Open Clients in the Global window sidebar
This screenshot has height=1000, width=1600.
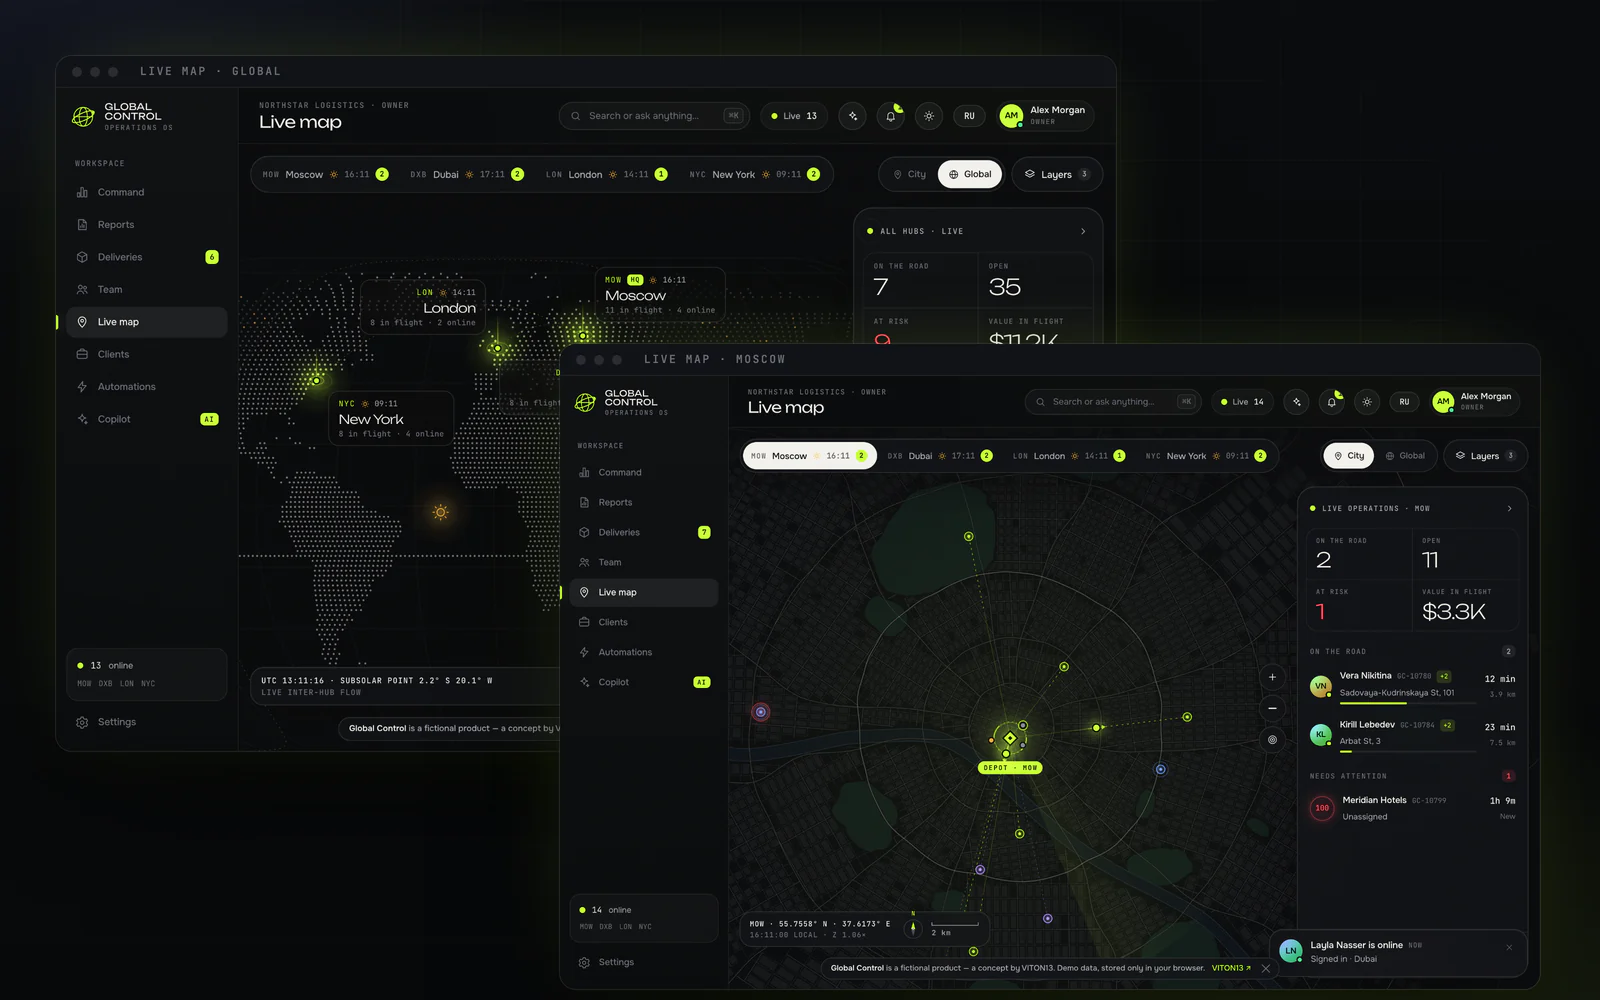pyautogui.click(x=147, y=354)
